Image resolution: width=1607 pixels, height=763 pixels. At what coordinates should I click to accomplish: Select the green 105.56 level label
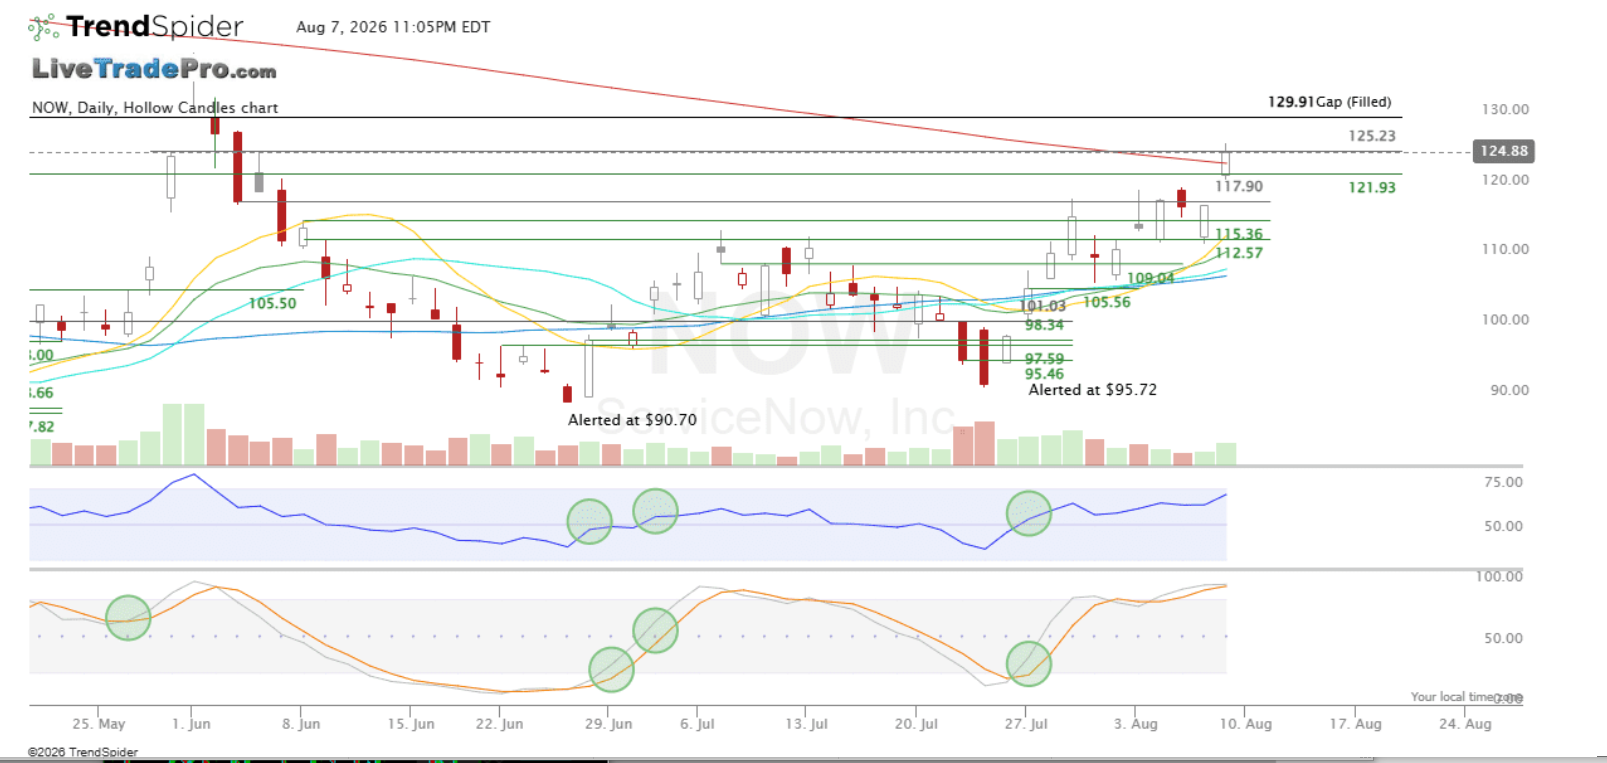(x=1107, y=302)
